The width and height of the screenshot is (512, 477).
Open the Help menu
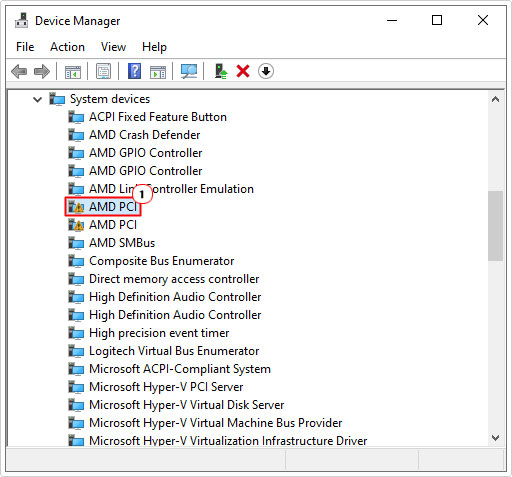click(x=154, y=47)
